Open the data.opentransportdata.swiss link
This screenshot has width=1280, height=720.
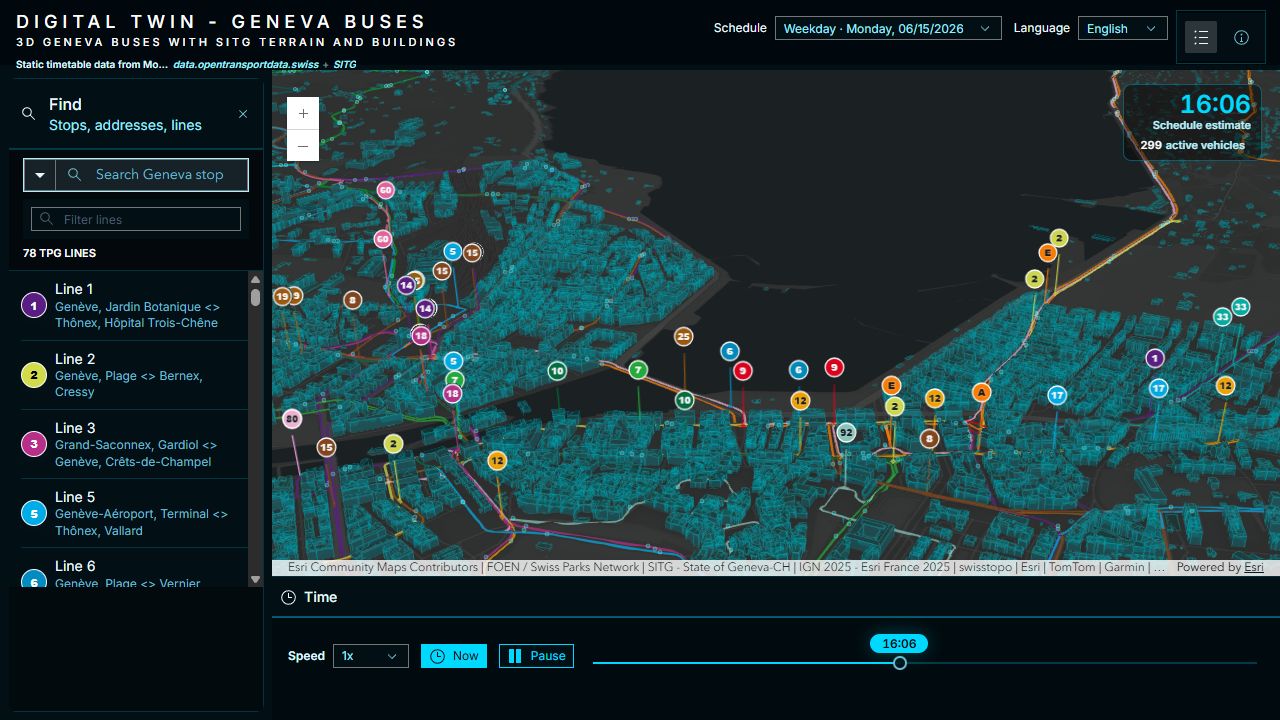coord(246,64)
